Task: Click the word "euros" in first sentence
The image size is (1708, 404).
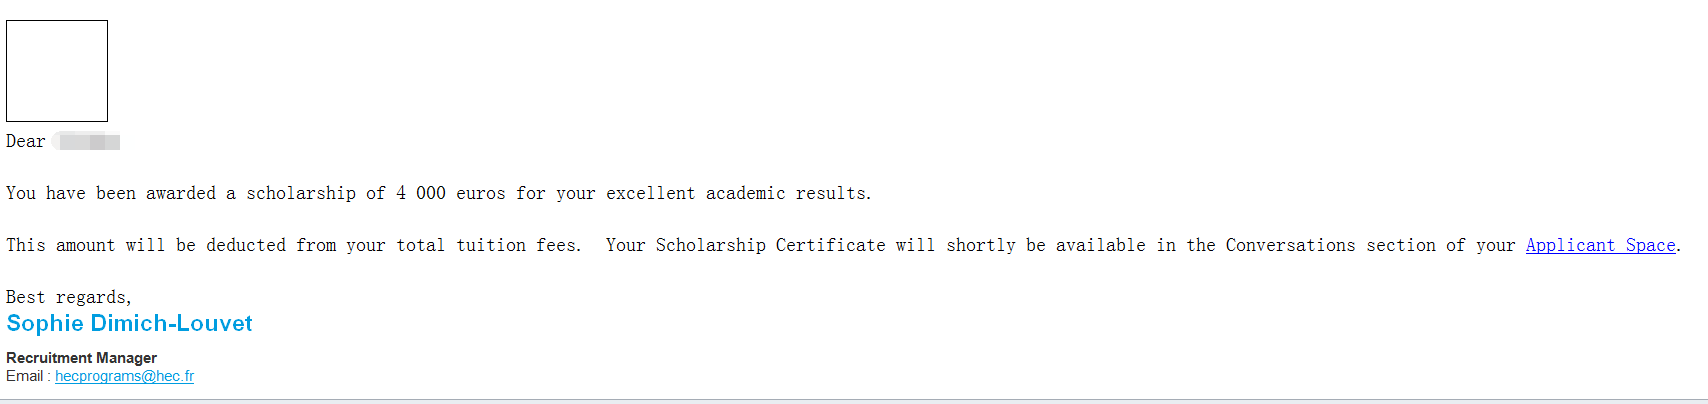Action: click(481, 193)
